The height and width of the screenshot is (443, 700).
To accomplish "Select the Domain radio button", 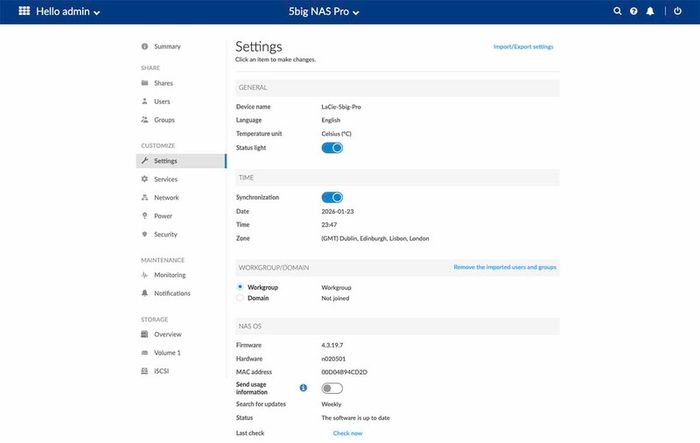I will tap(240, 298).
